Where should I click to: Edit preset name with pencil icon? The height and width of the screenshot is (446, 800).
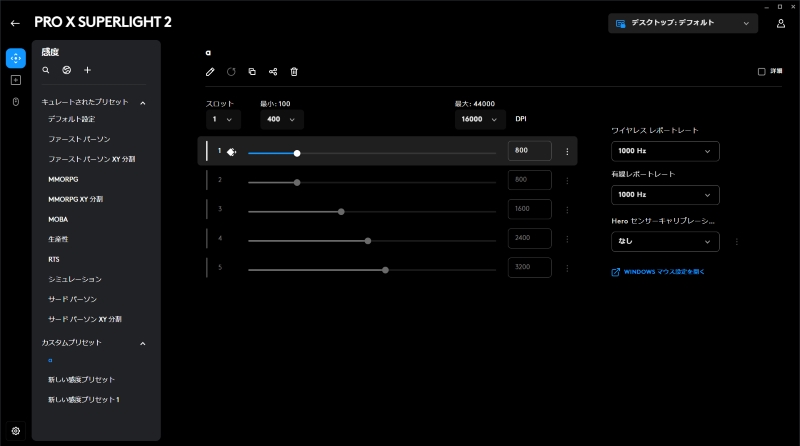tap(210, 72)
